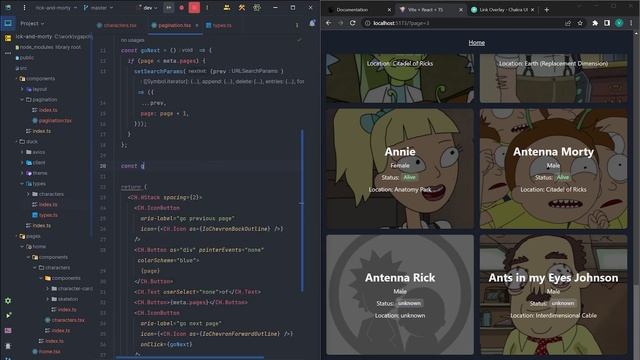Reload the browser page

(x=353, y=23)
